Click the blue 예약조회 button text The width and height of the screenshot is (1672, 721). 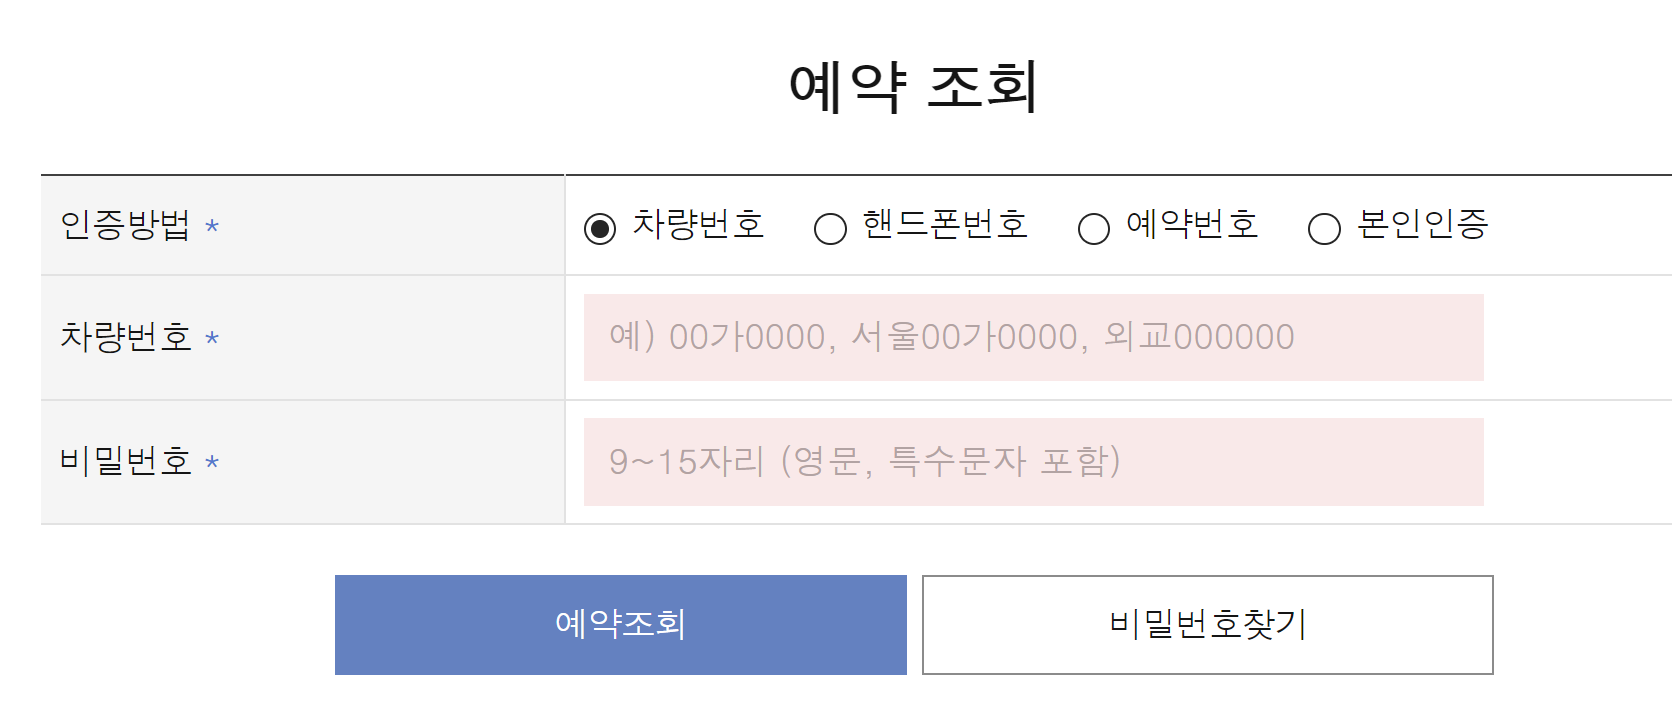[x=620, y=624]
